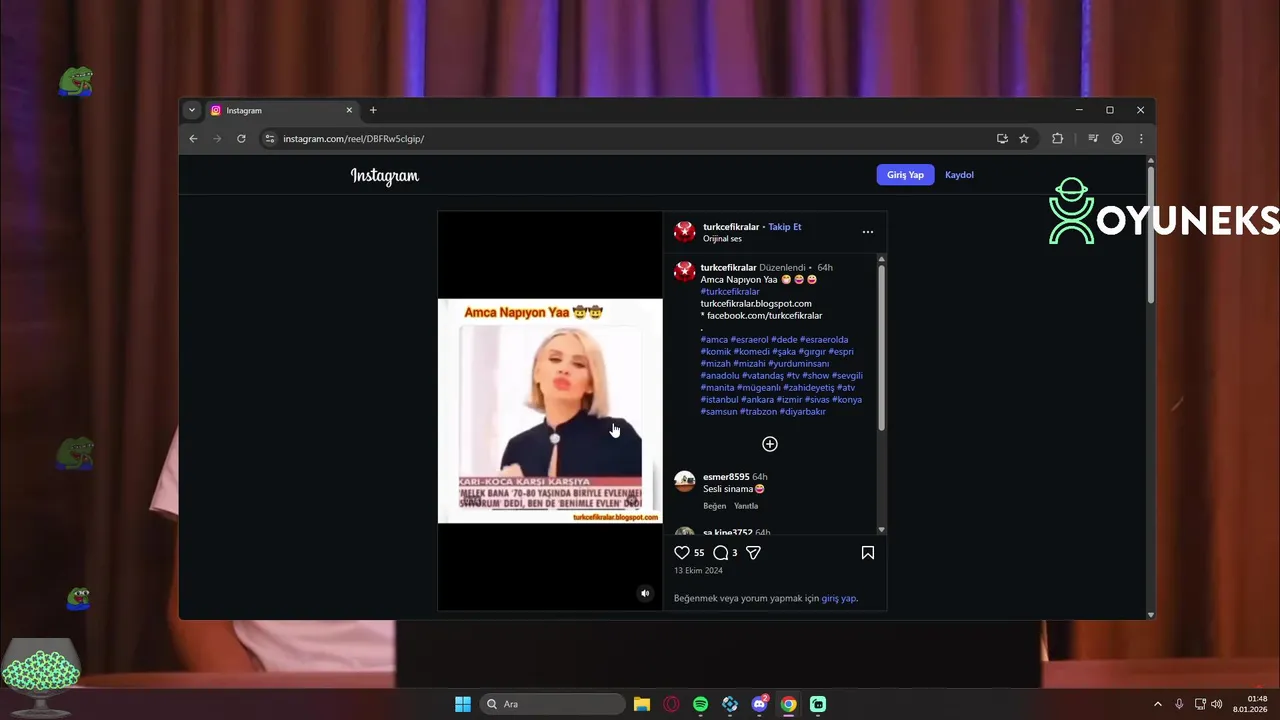
Task: Open the esmer8595 username link
Action: [726, 477]
